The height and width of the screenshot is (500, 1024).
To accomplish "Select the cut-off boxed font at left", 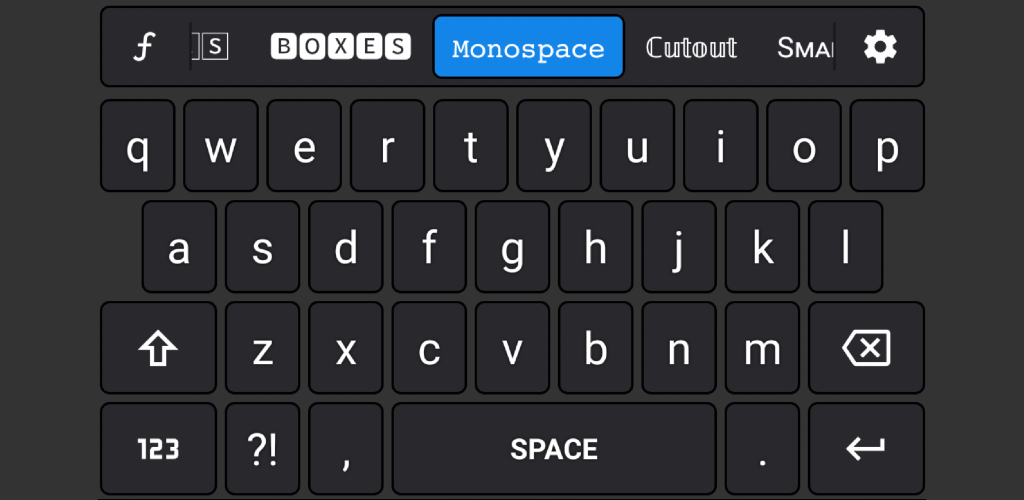I will pyautogui.click(x=211, y=47).
